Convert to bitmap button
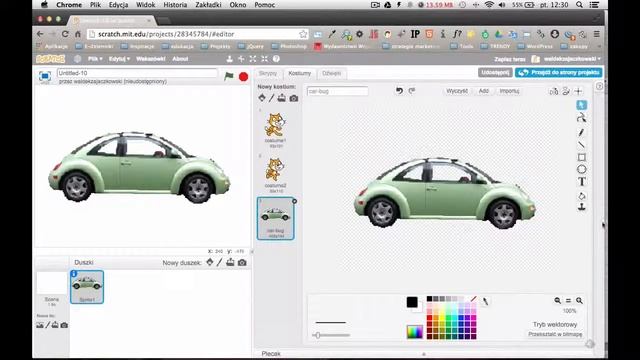This screenshot has width=640, height=360. click(555, 334)
